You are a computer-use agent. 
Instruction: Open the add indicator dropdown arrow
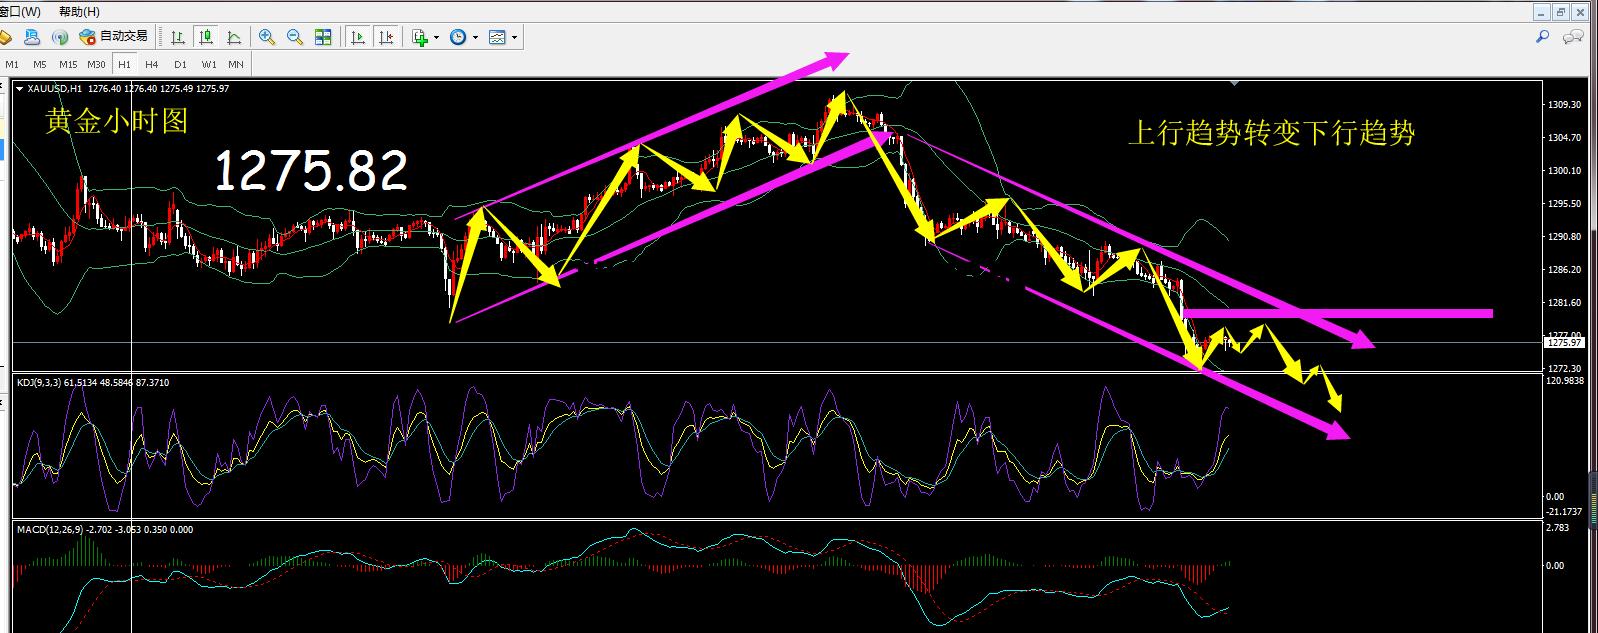[x=437, y=38]
